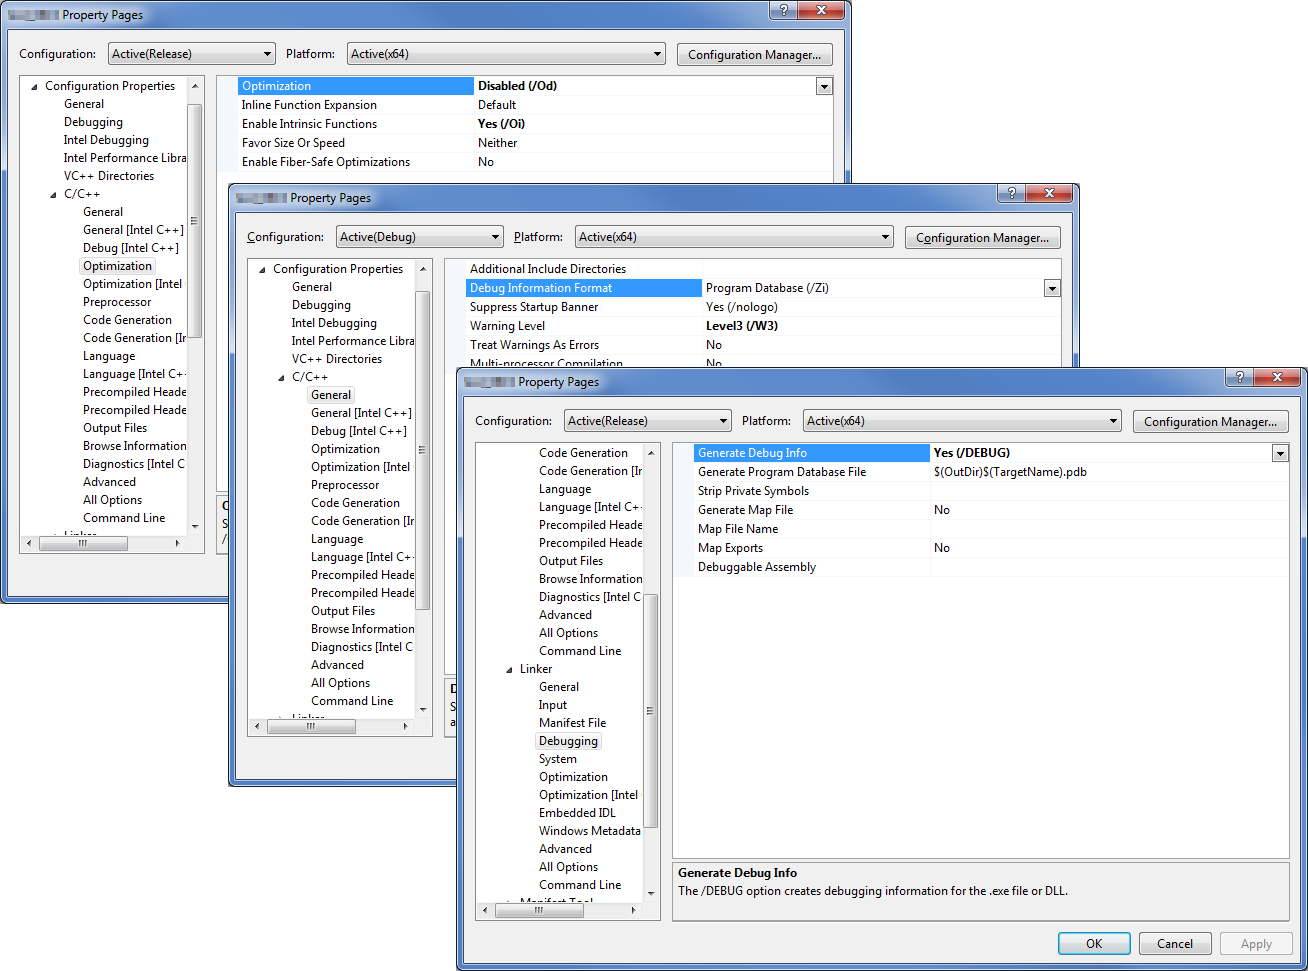The width and height of the screenshot is (1308, 971).
Task: Collapse Configuration Properties in the back window tree
Action: point(35,86)
